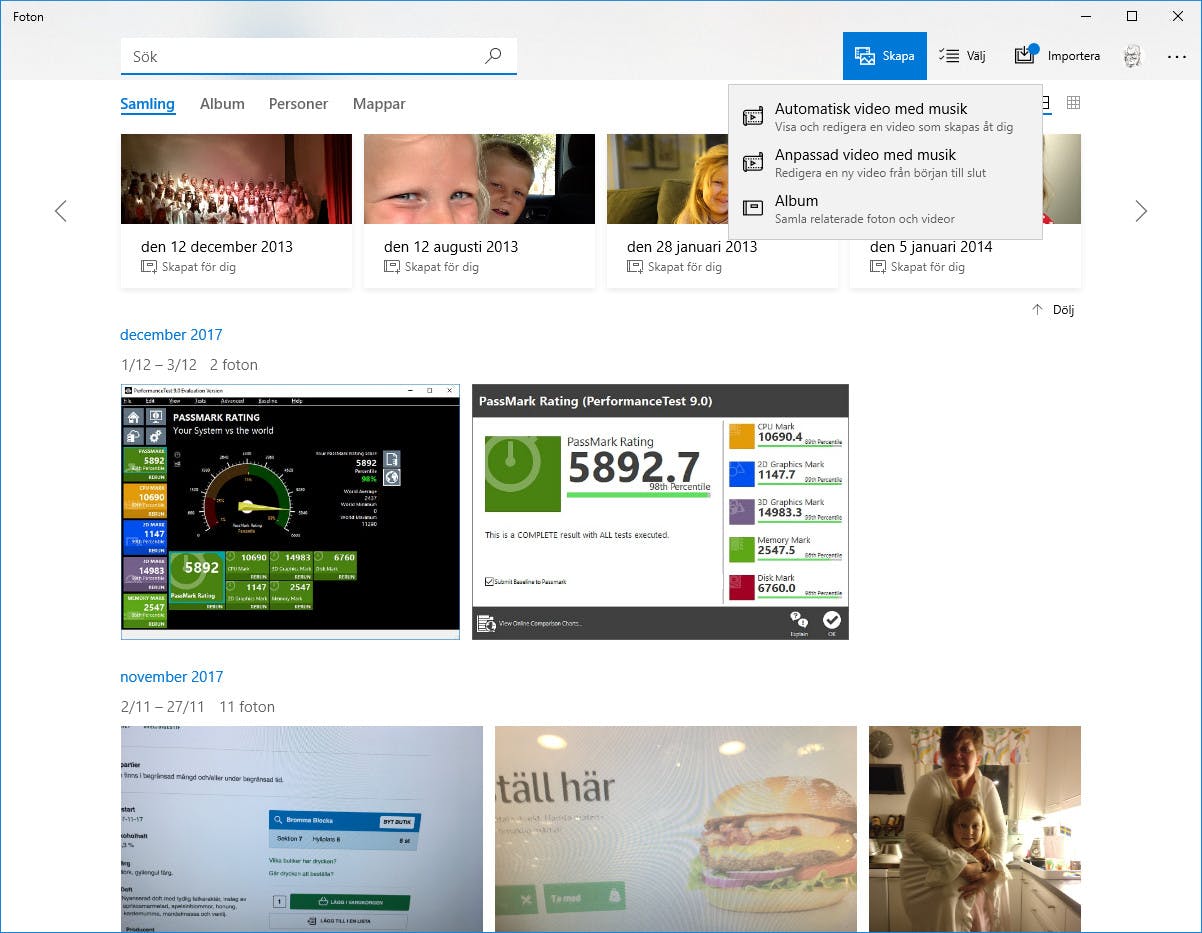Click the Album menu item icon
The width and height of the screenshot is (1202, 933).
pyautogui.click(x=752, y=208)
